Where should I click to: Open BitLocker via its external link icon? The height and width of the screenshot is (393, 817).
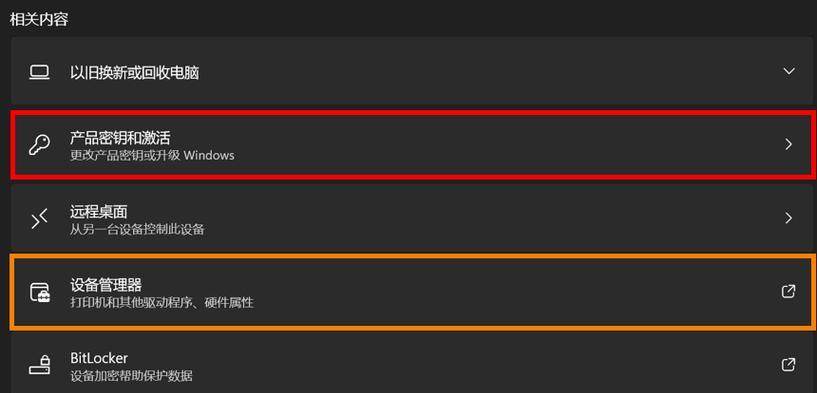pos(789,365)
